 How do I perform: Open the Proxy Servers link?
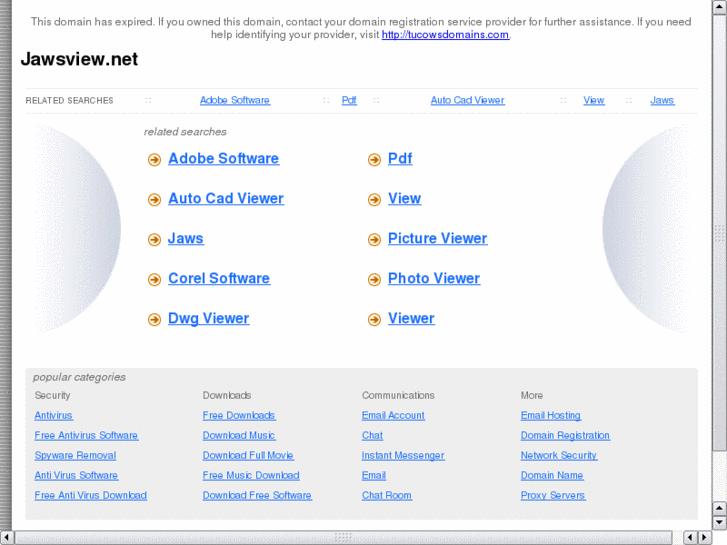(553, 496)
